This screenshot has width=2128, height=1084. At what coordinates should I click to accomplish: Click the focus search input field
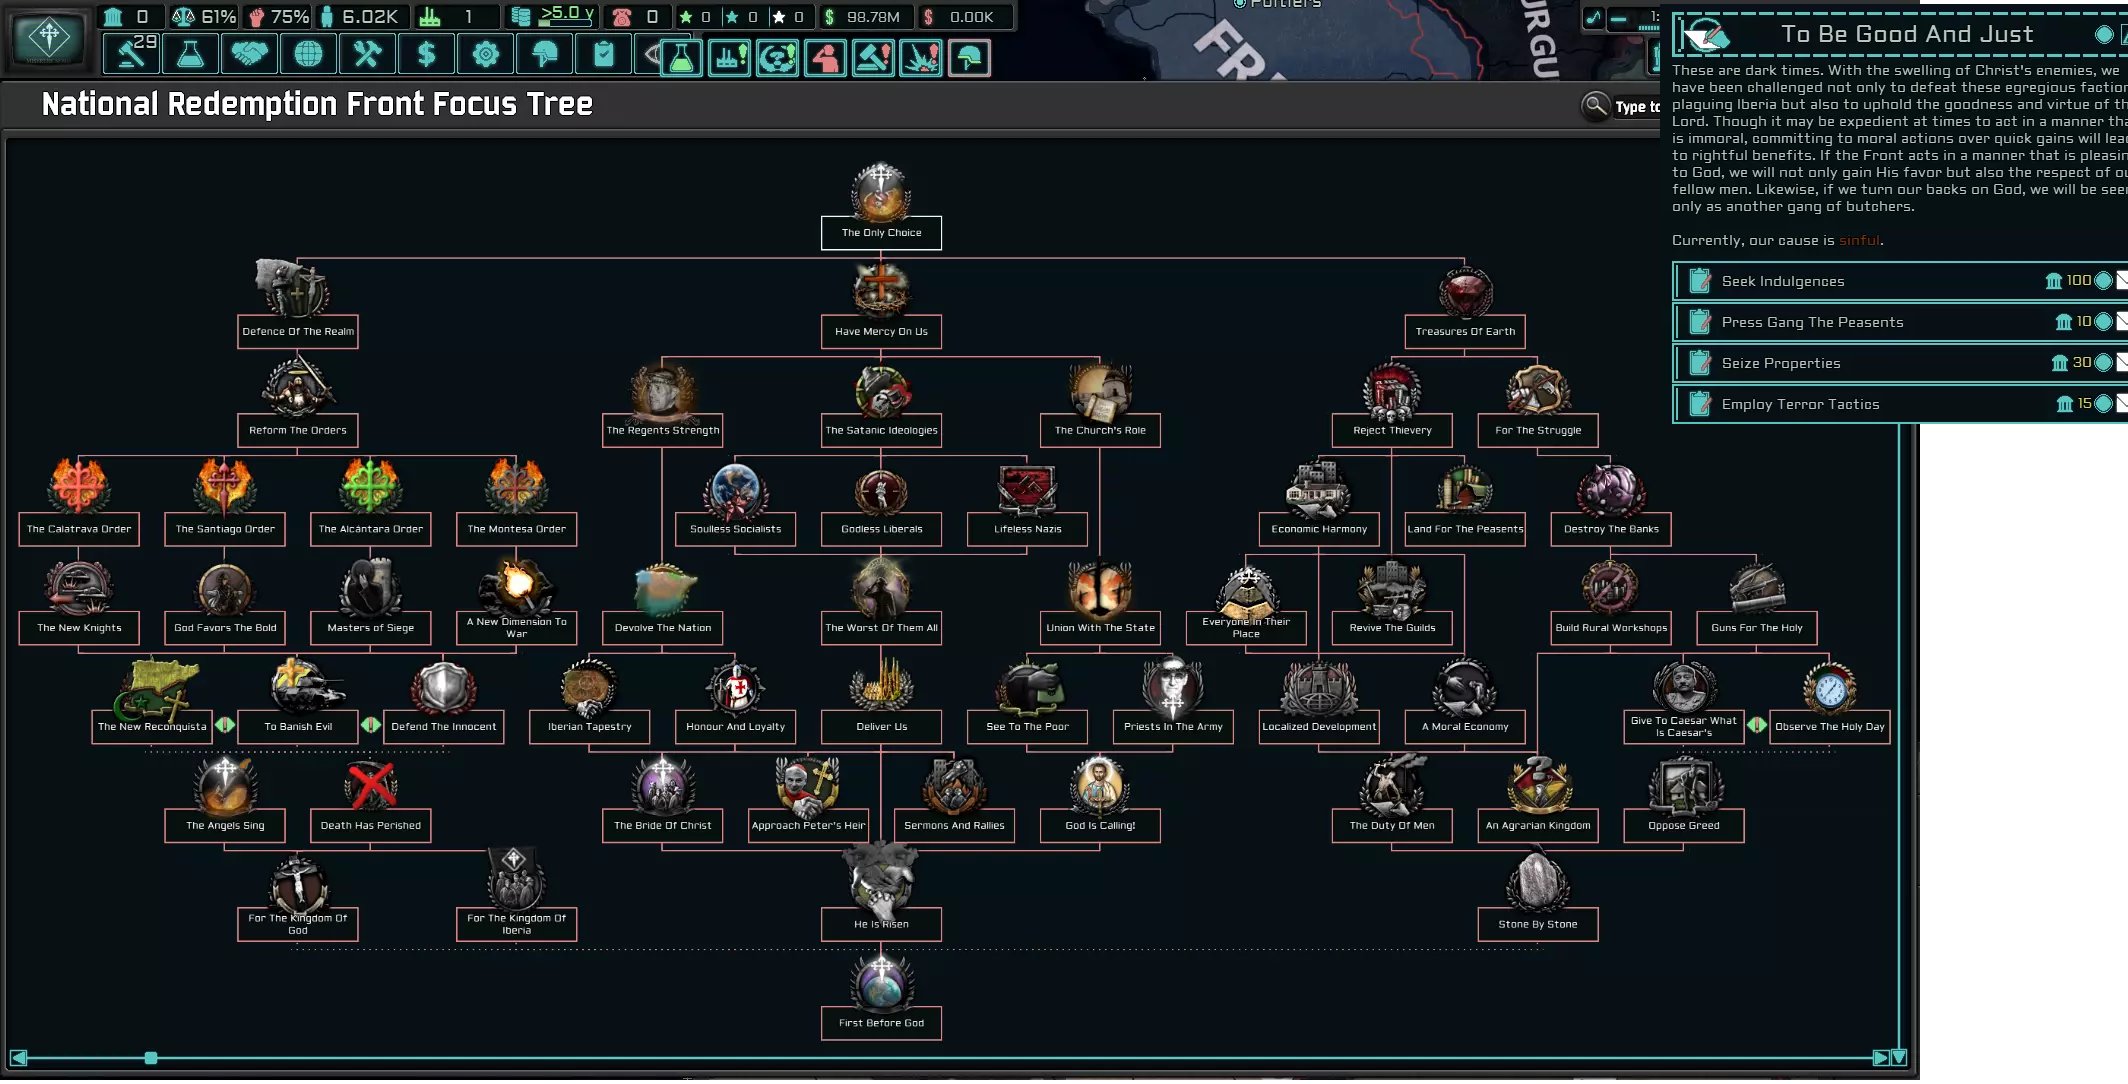pyautogui.click(x=1637, y=107)
